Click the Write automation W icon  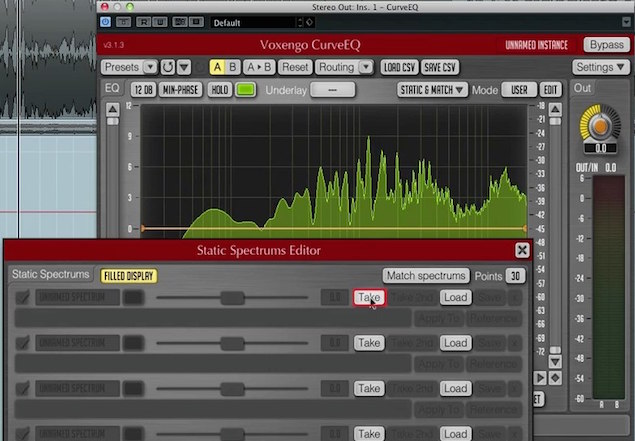coord(160,22)
